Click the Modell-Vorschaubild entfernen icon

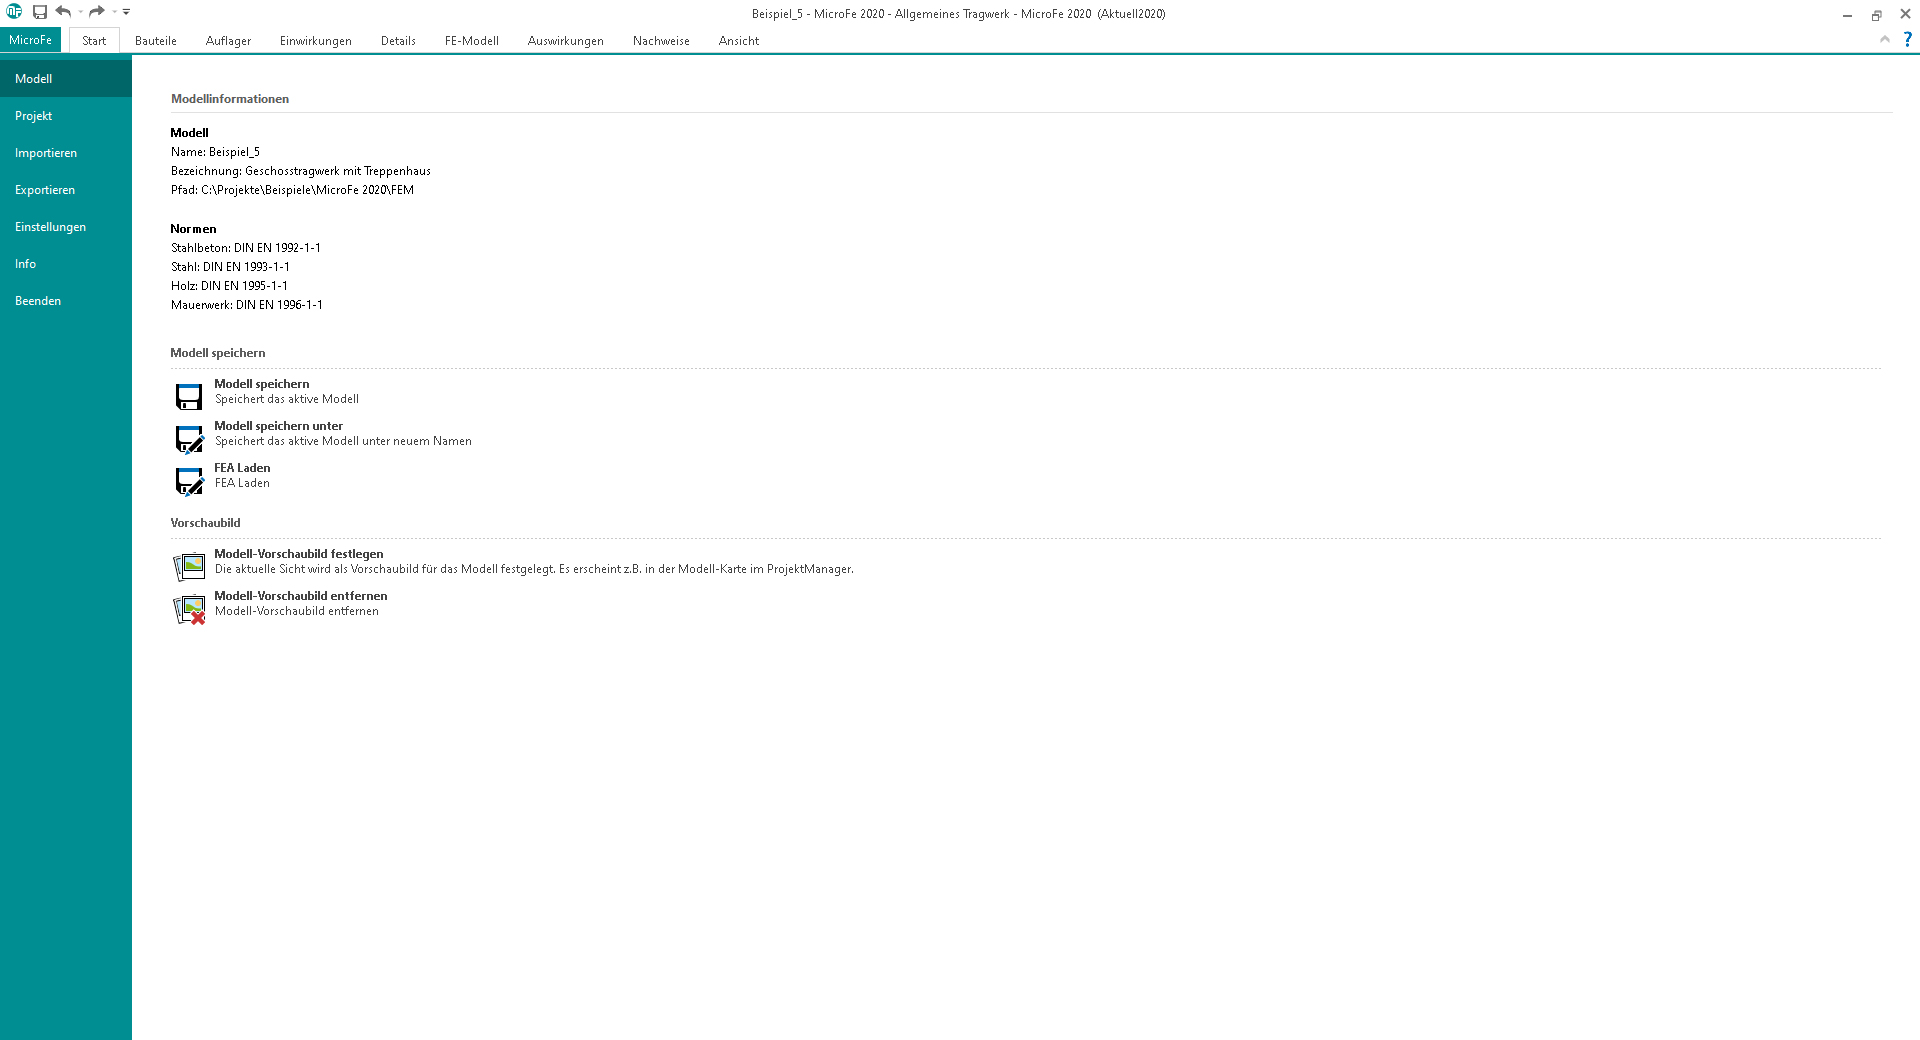coord(189,609)
